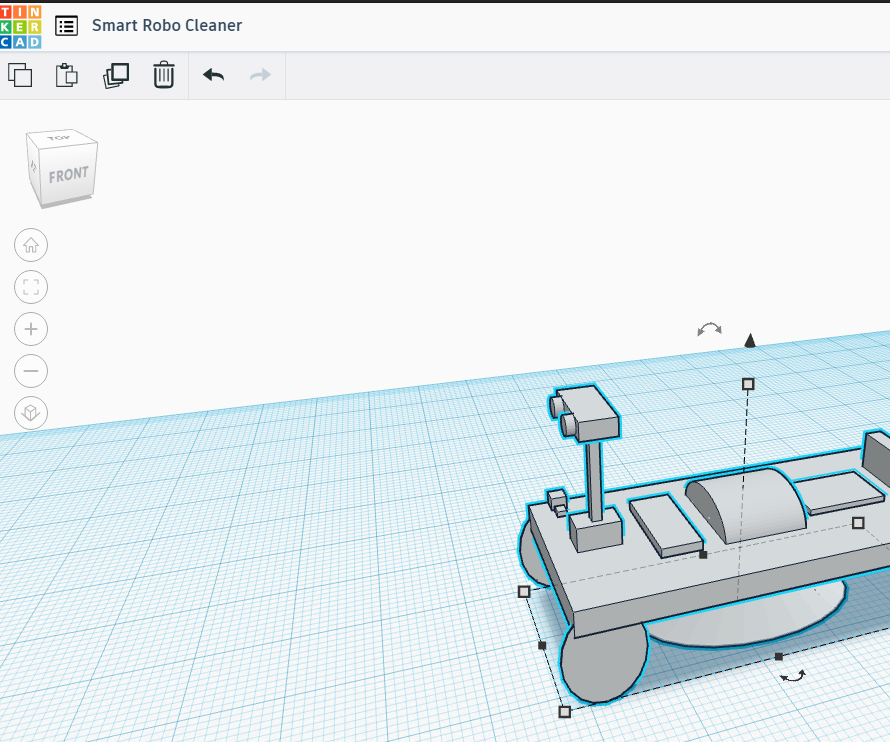Click the FRONT face of the view cube
Image resolution: width=890 pixels, height=742 pixels.
coord(68,177)
